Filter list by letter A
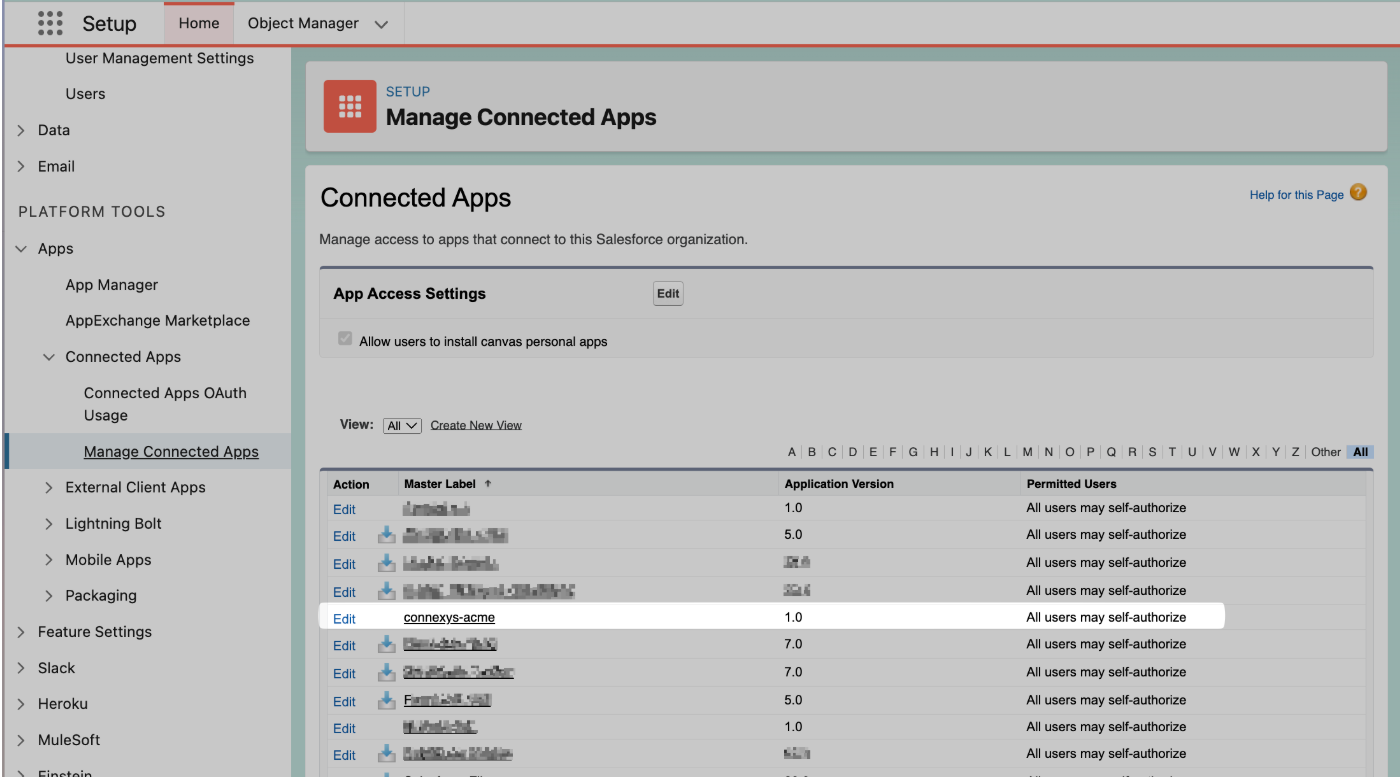 click(792, 452)
